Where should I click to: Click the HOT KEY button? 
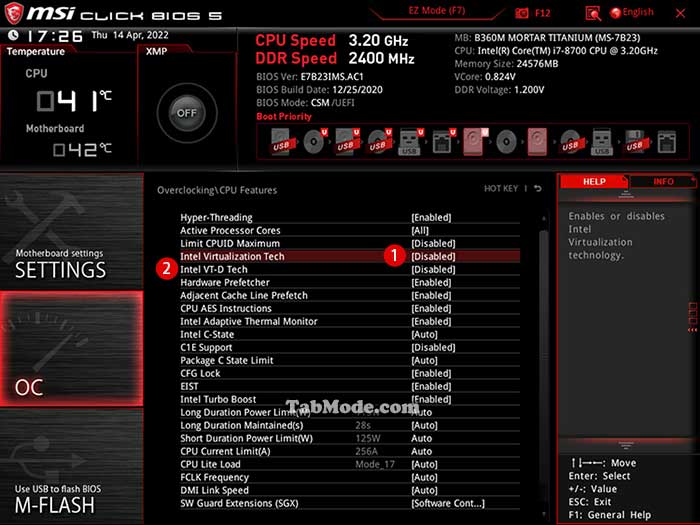pyautogui.click(x=501, y=188)
